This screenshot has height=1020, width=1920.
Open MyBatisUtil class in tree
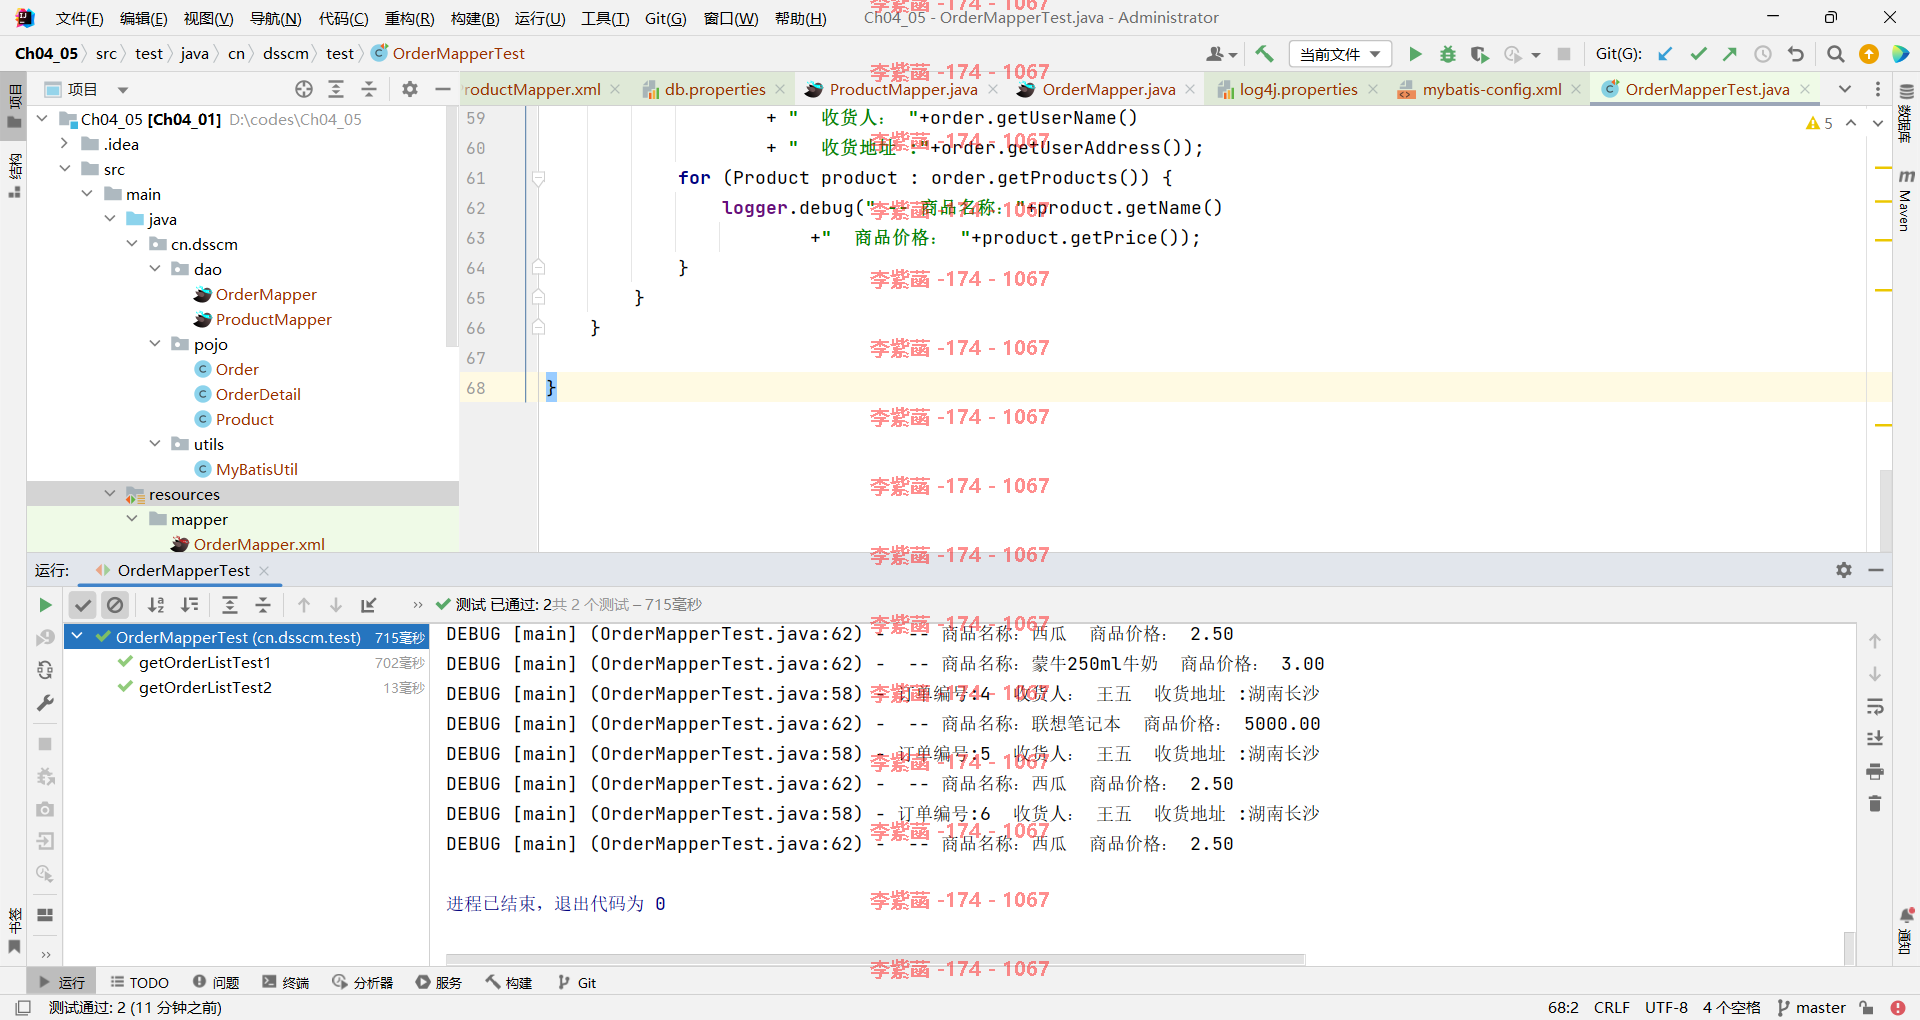click(x=256, y=469)
